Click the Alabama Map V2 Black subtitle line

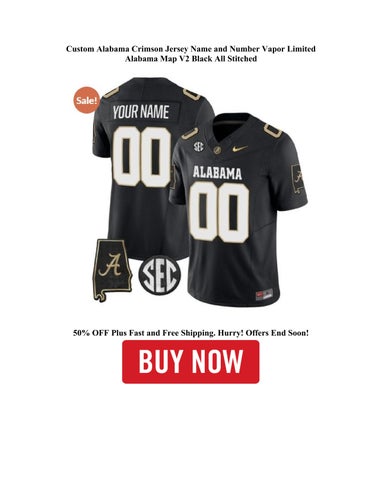pos(191,59)
